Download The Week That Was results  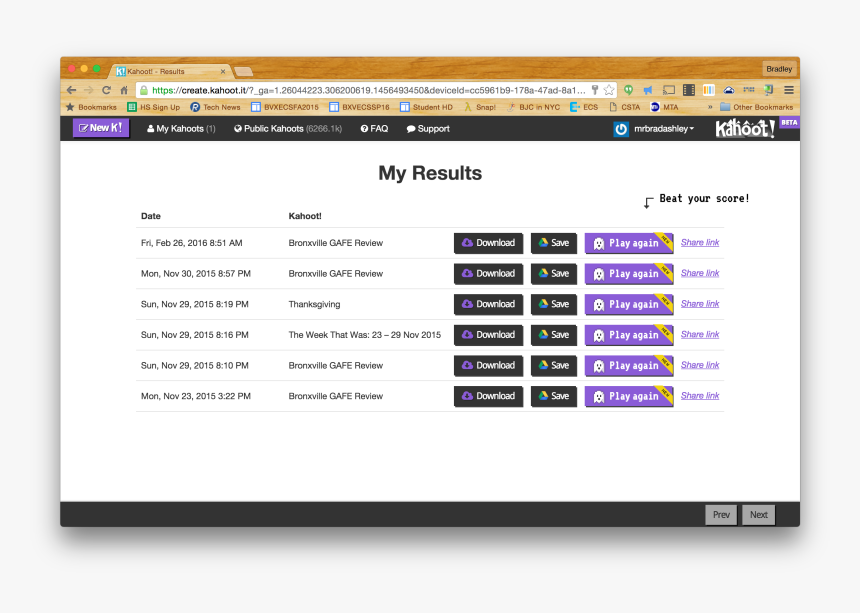(x=488, y=335)
